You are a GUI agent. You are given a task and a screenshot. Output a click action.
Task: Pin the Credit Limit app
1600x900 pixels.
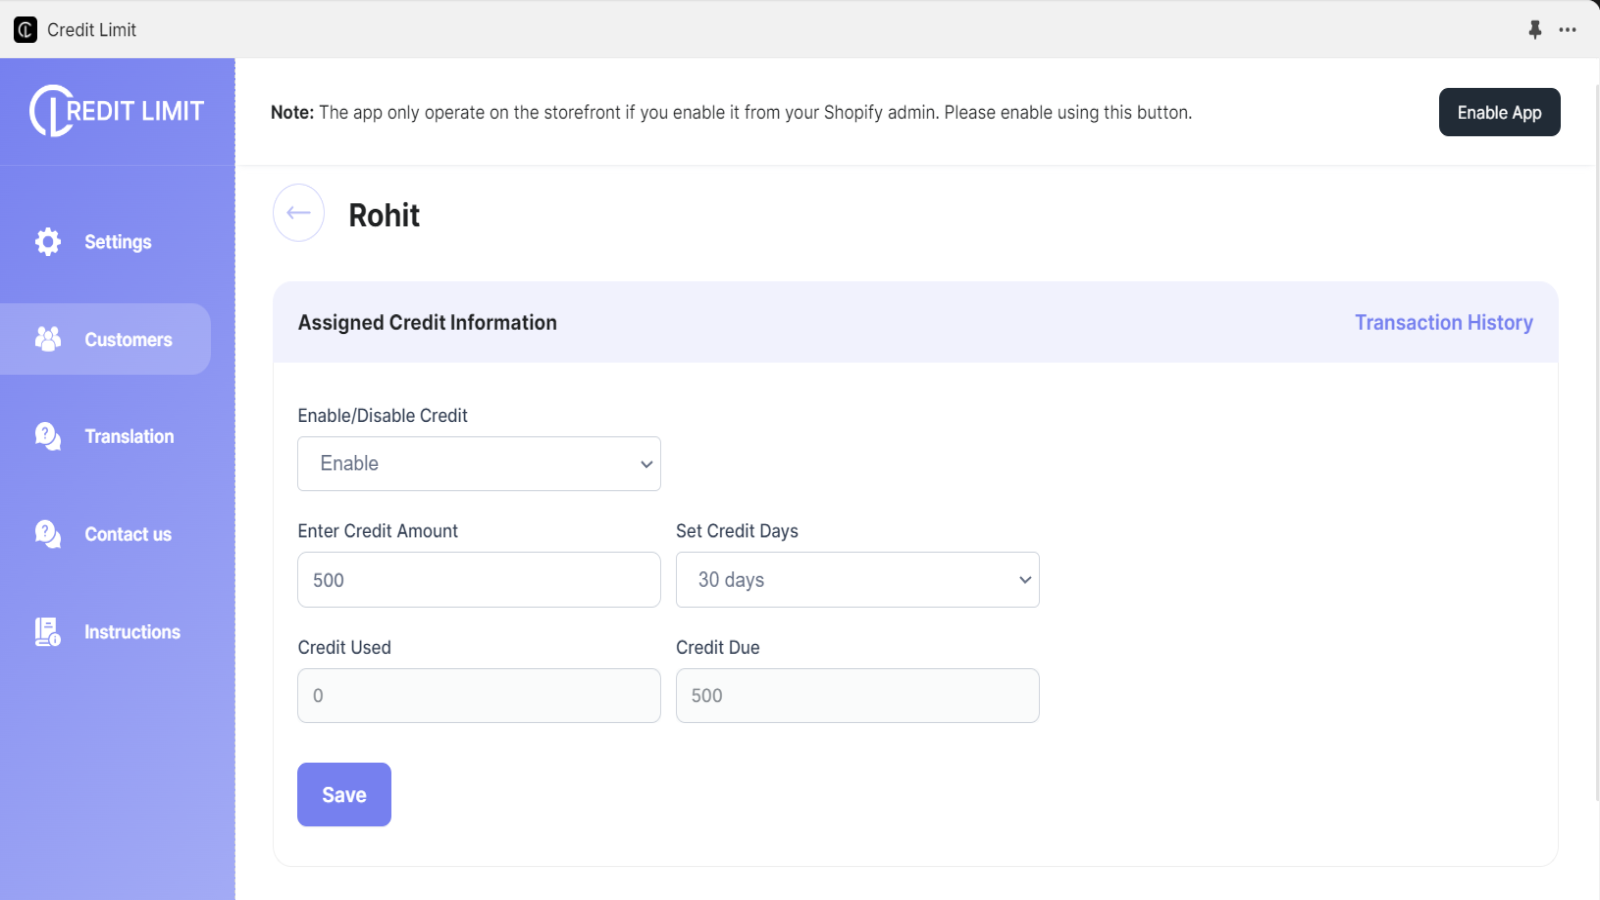(1535, 30)
